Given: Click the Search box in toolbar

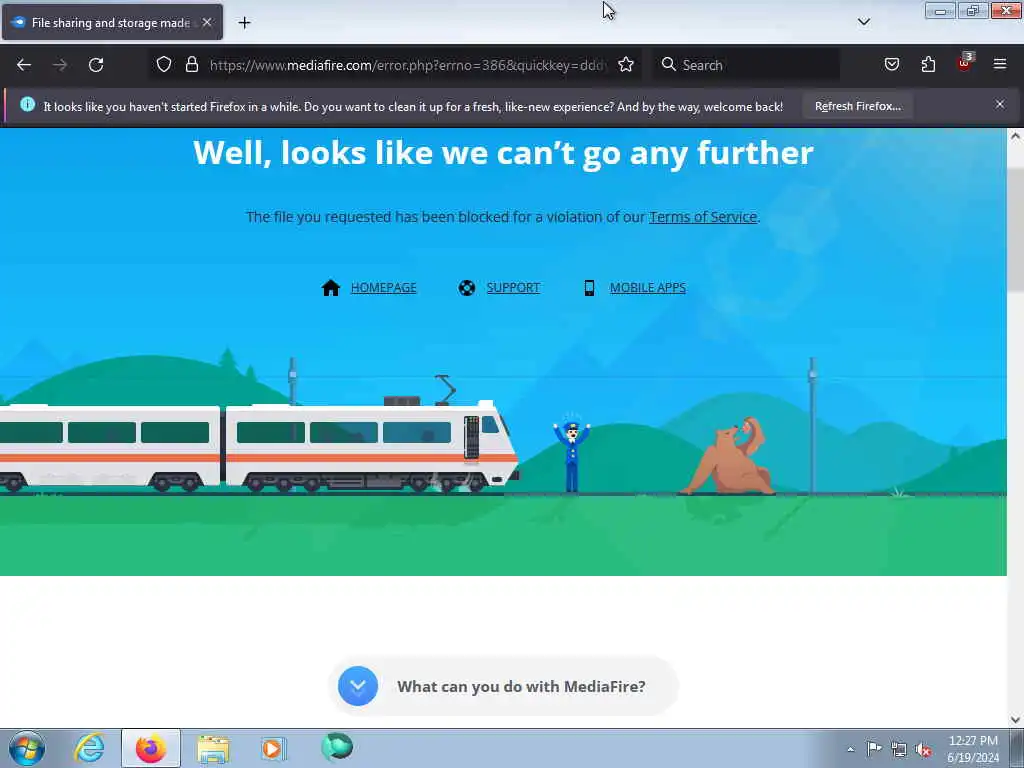Looking at the screenshot, I should [x=747, y=65].
